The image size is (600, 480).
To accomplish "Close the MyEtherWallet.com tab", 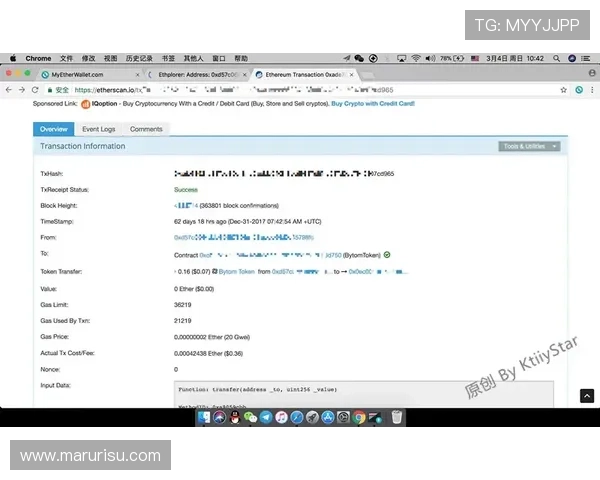I will point(137,75).
